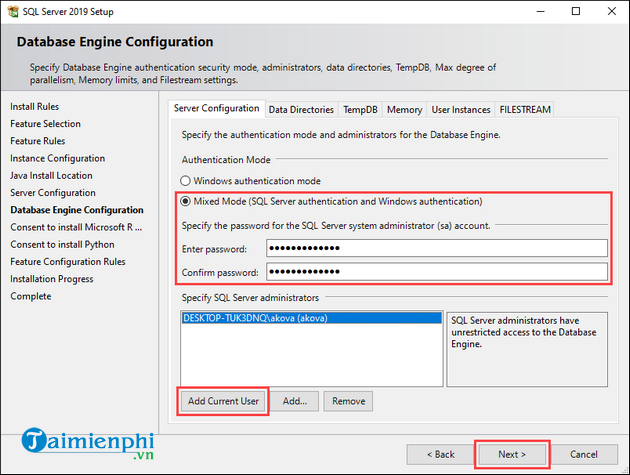Viewport: 630px width, 475px height.
Task: Open the TempDB tab
Action: click(x=360, y=110)
